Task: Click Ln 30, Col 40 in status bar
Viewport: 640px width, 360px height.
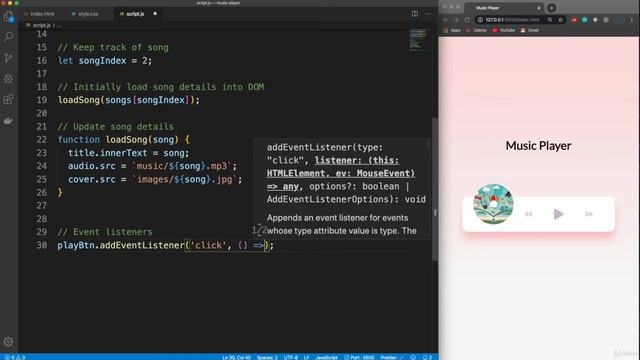Action: pos(236,357)
